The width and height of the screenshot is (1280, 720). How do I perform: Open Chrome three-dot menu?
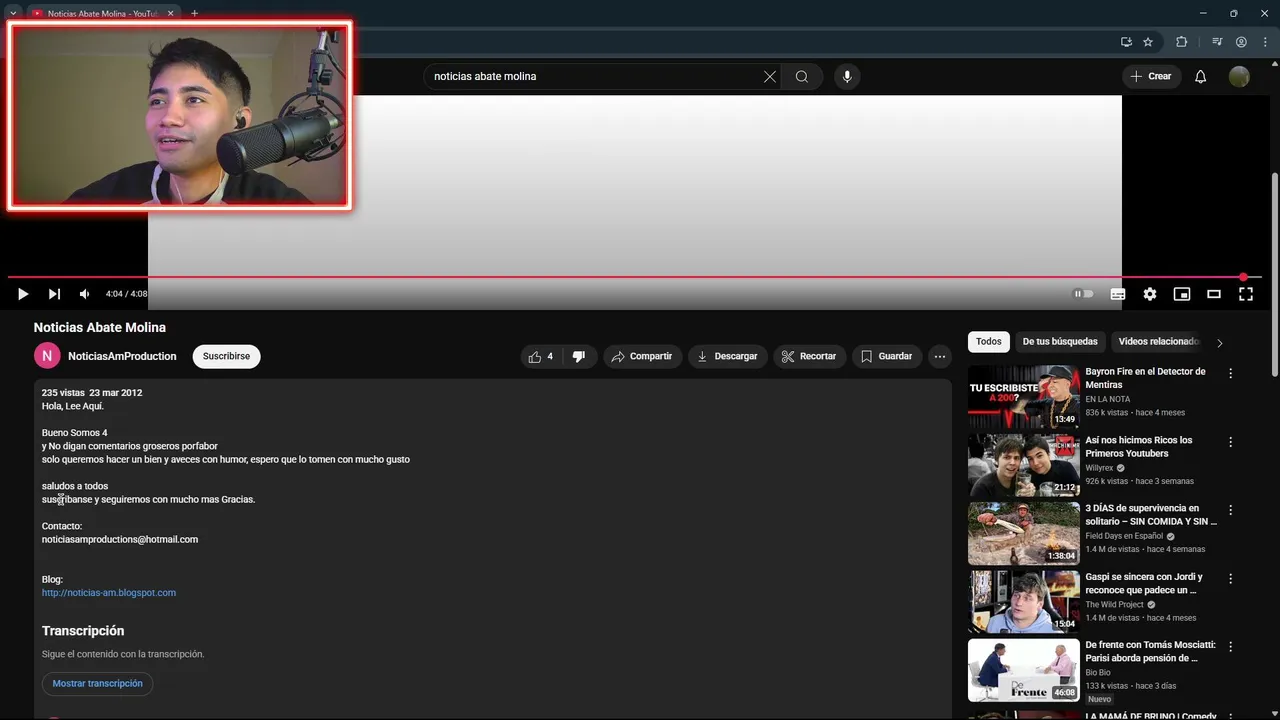(x=1265, y=42)
